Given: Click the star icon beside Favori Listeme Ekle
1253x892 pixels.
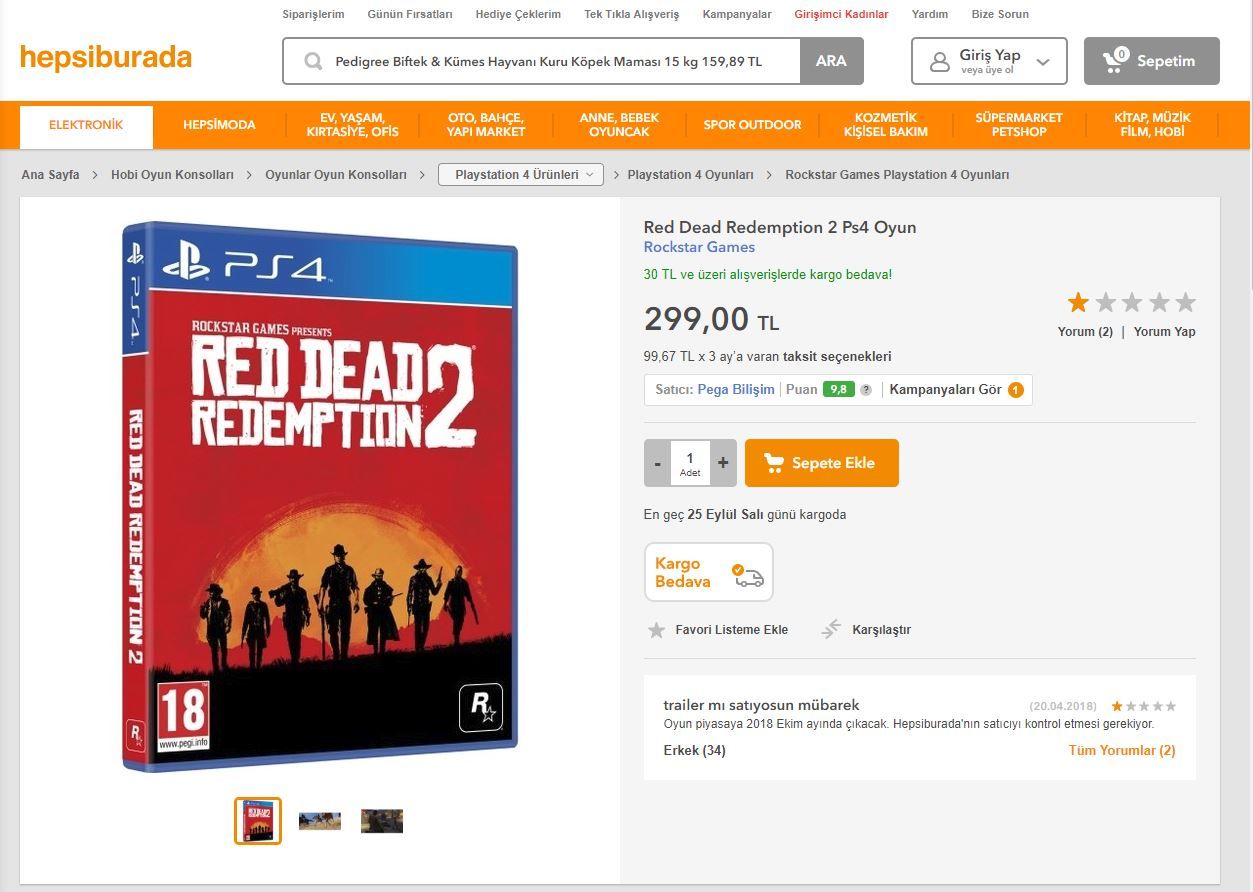Looking at the screenshot, I should [x=657, y=630].
